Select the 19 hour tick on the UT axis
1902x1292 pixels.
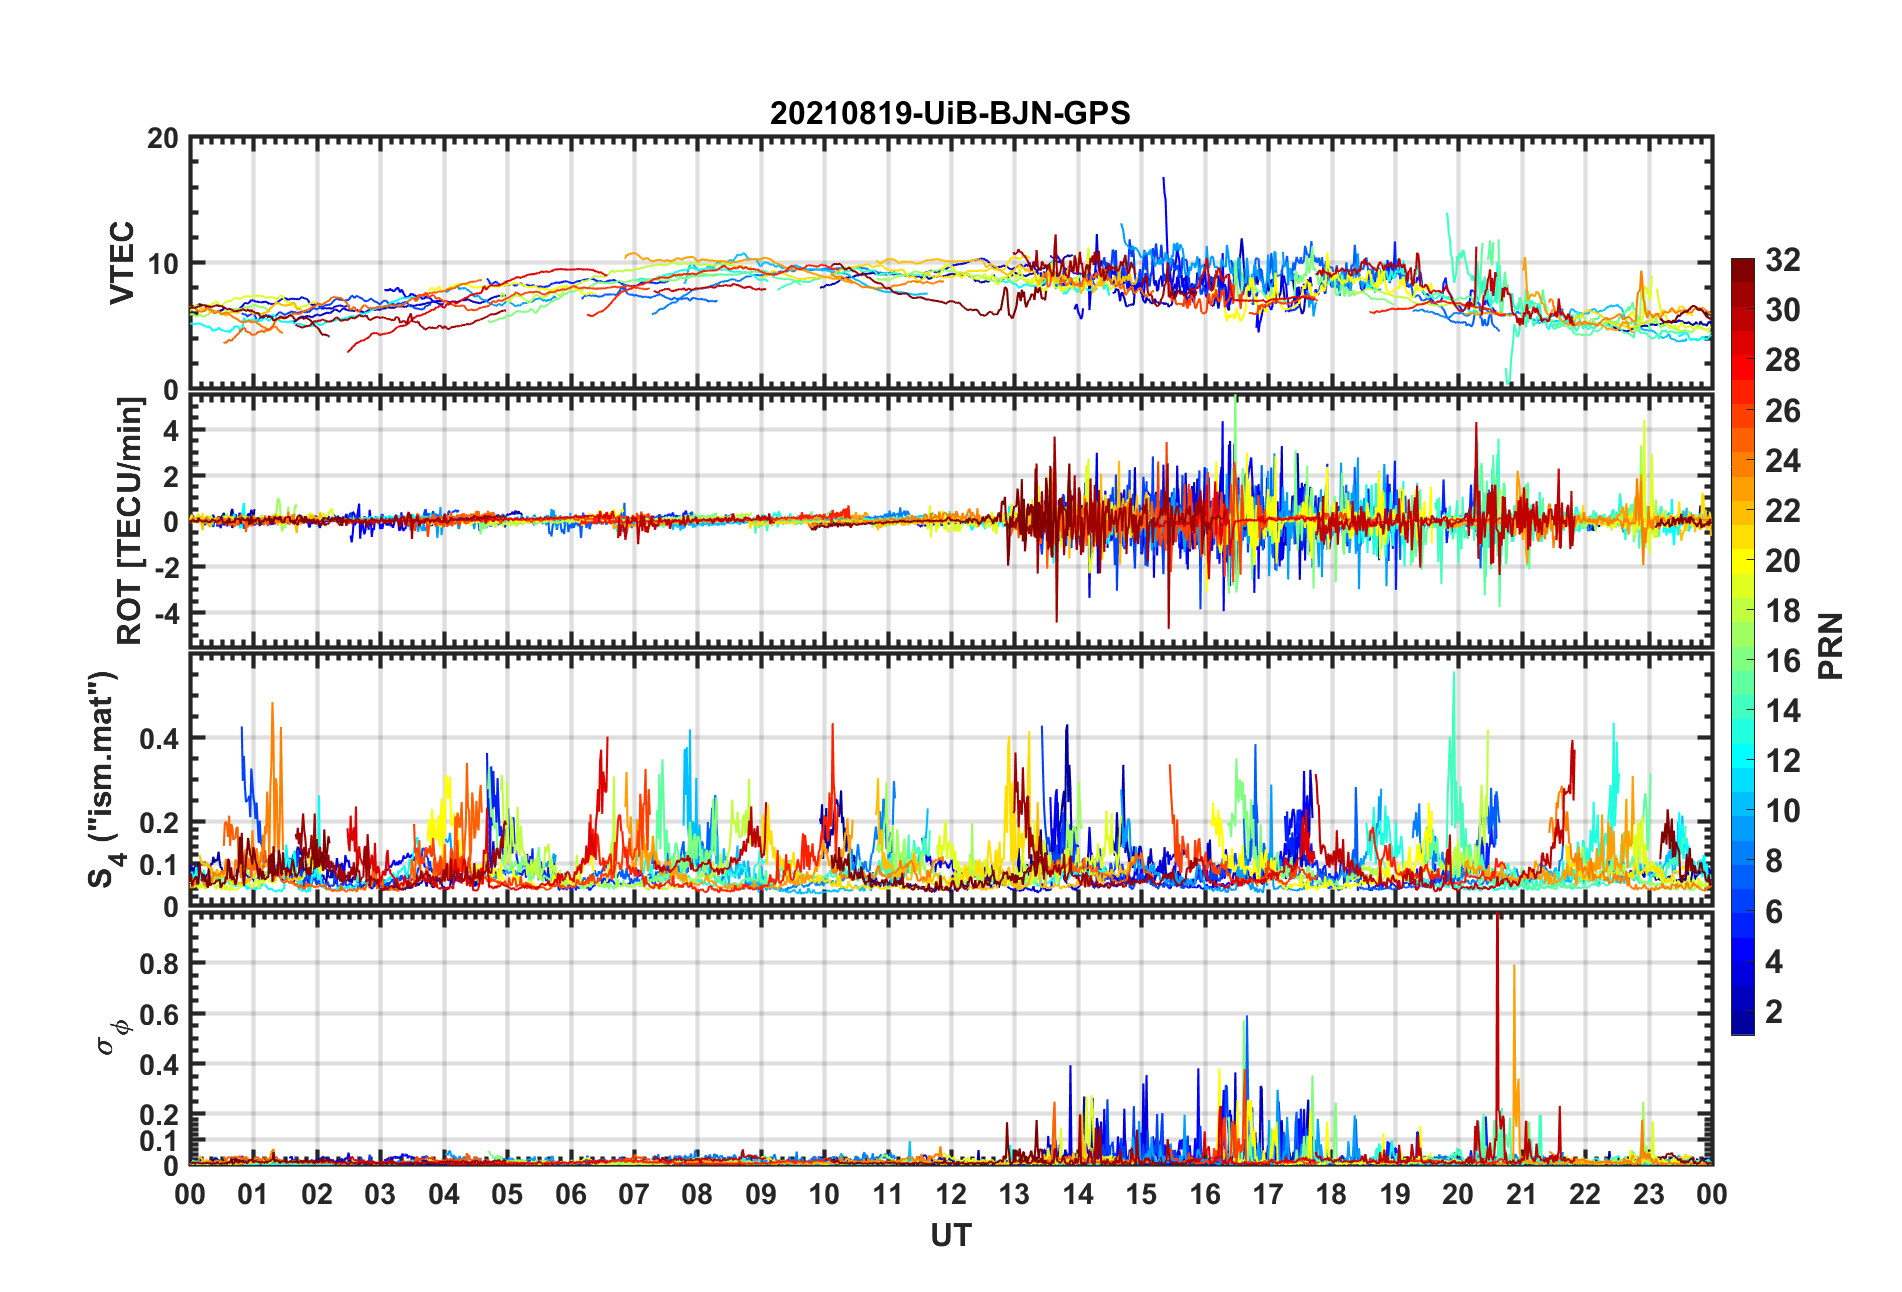click(1395, 1194)
